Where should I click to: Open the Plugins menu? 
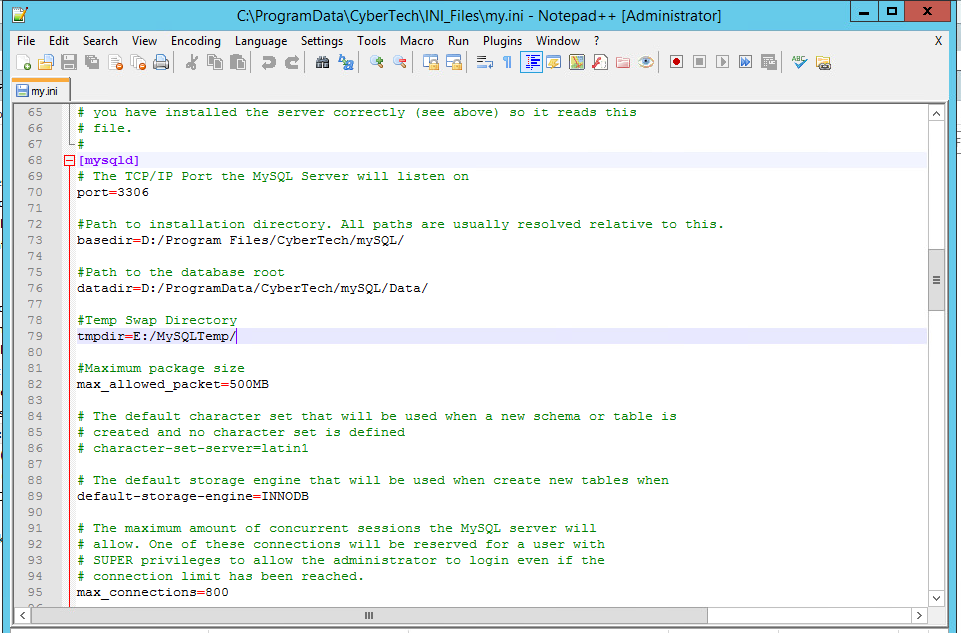502,41
